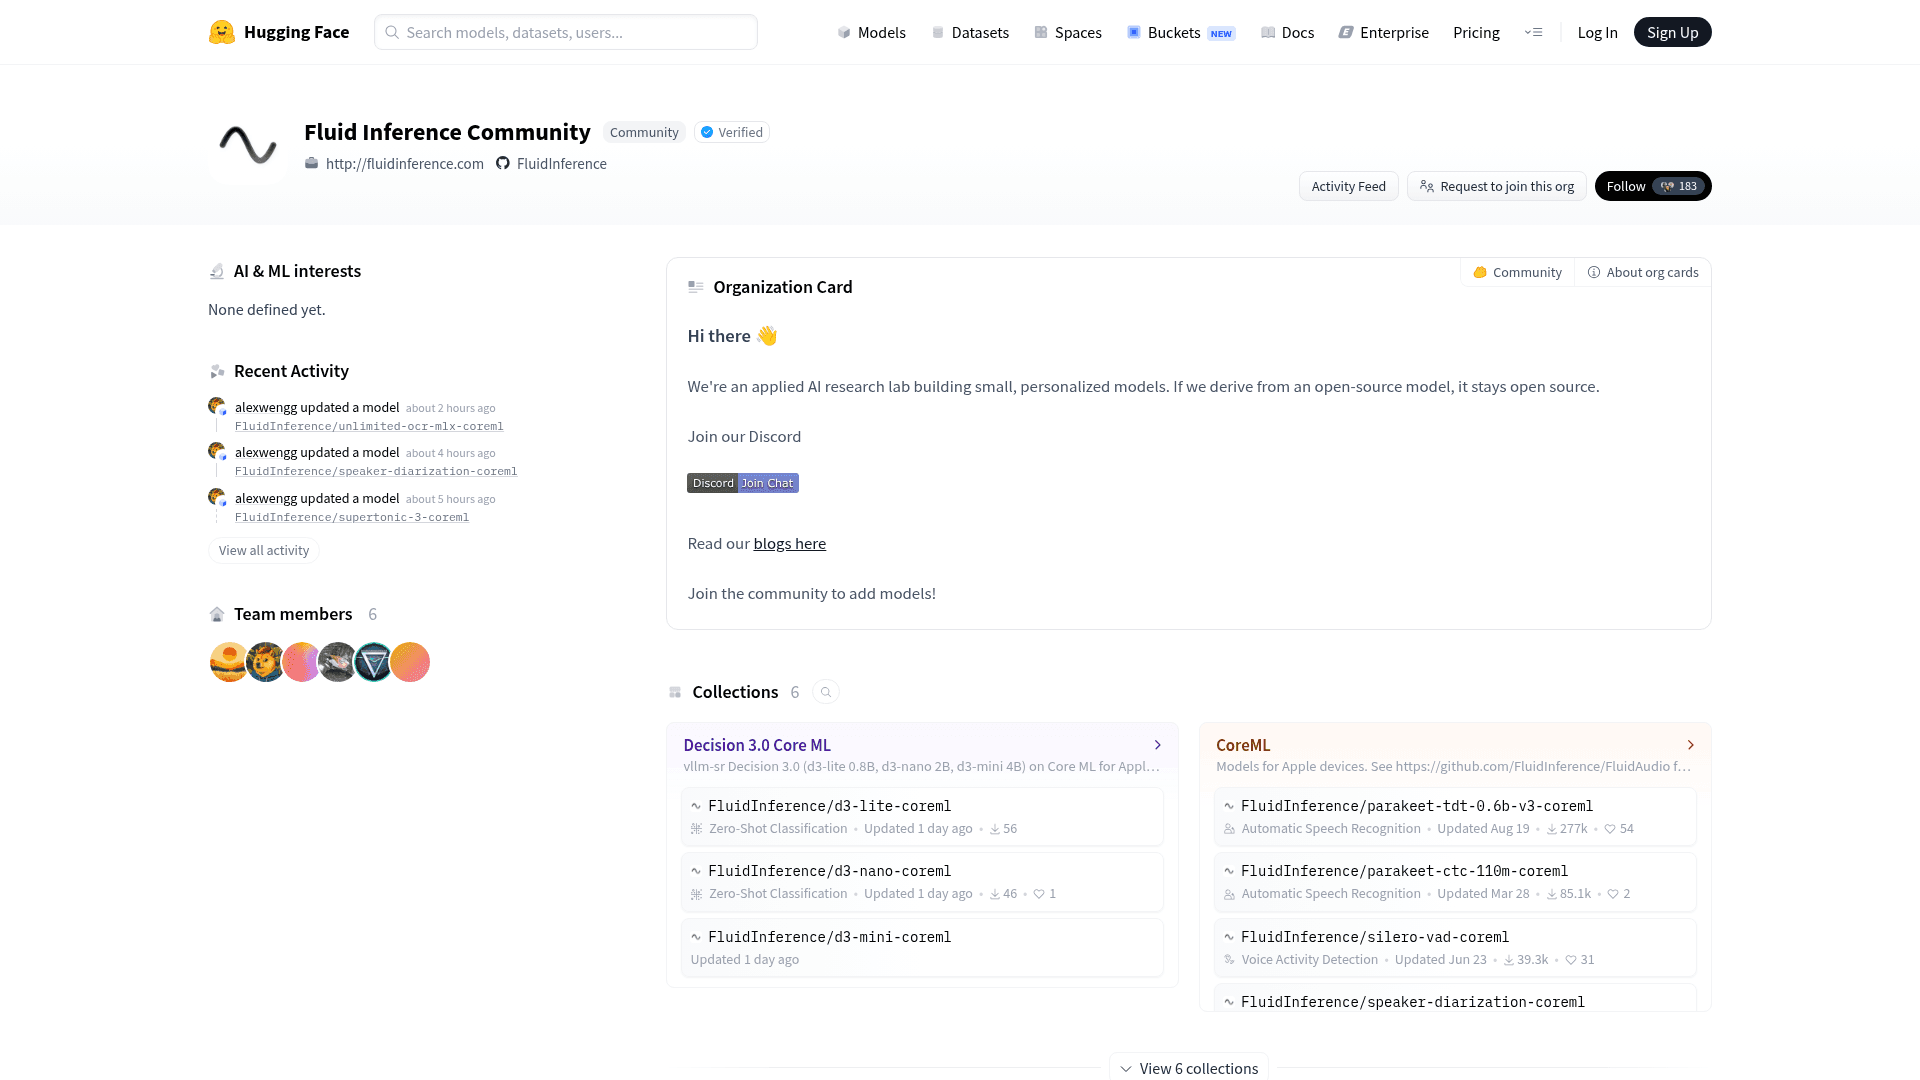Open the Spaces nav item

tap(1068, 32)
